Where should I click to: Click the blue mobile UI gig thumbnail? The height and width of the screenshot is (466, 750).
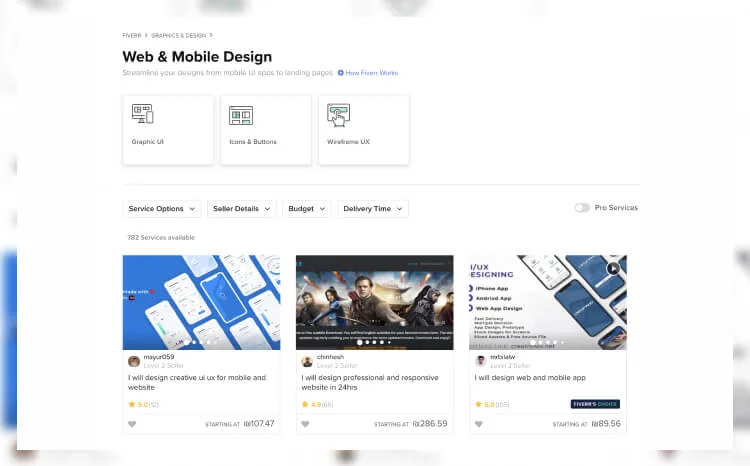point(201,301)
